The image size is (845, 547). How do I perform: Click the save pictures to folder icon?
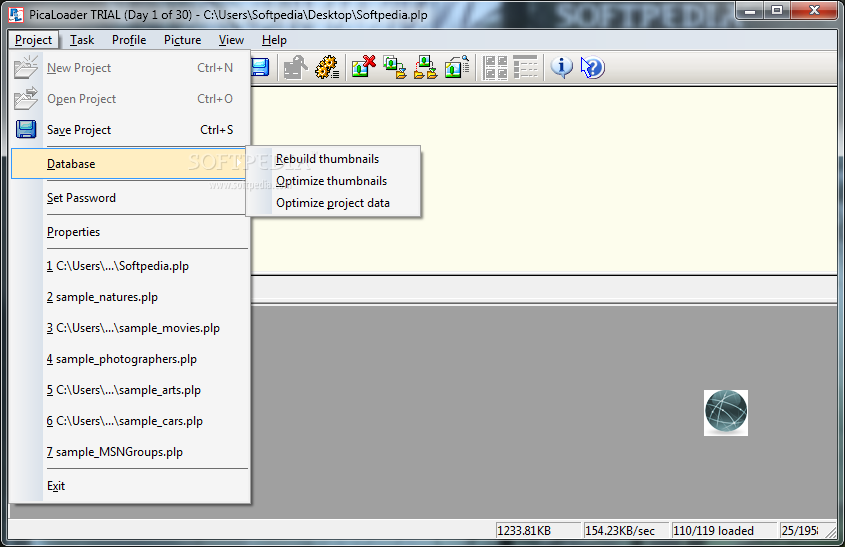[x=395, y=67]
